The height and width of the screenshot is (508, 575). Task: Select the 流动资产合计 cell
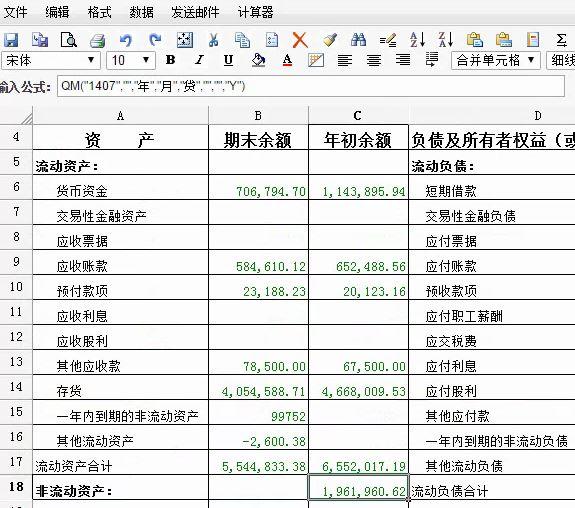click(x=120, y=463)
